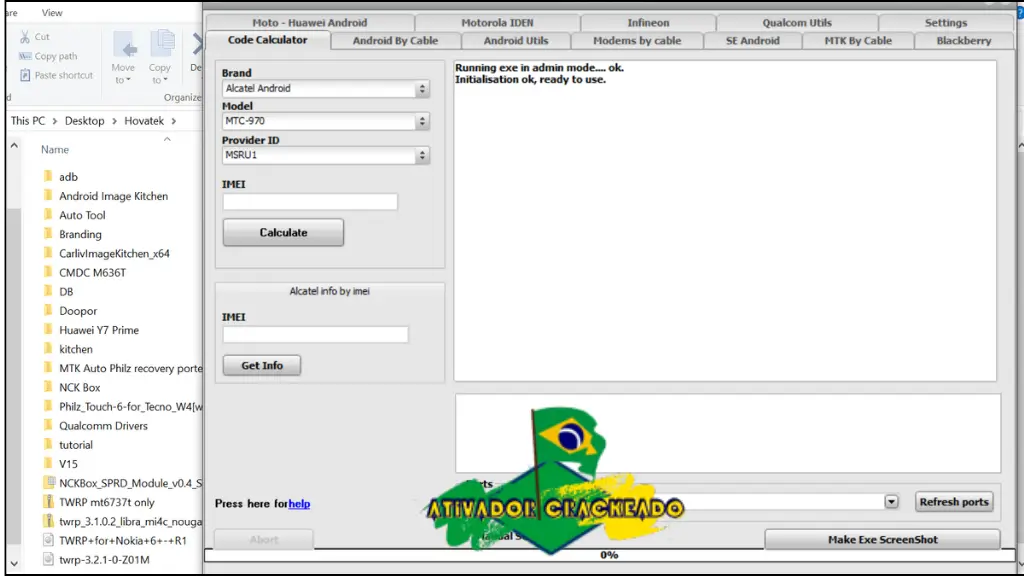1024x576 pixels.
Task: Open the Moto - Huawei Android tab
Action: [310, 22]
